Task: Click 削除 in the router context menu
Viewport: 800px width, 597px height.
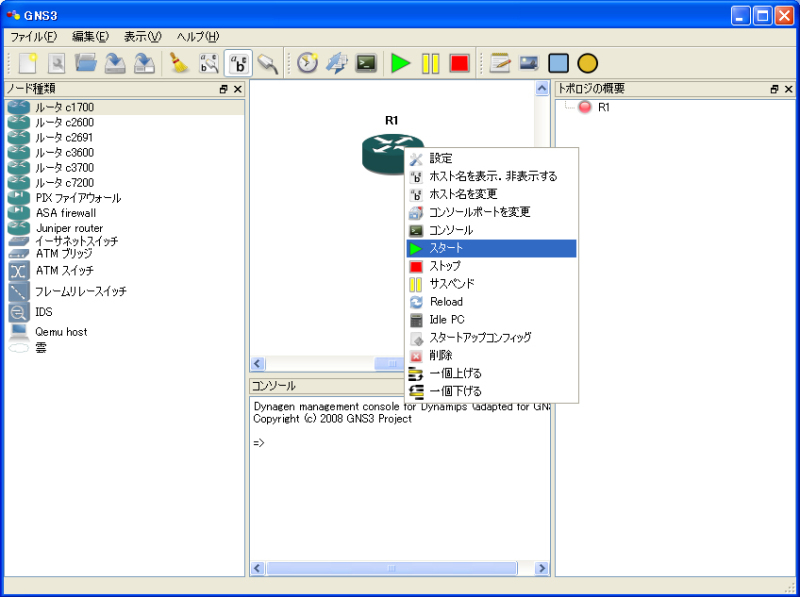Action: [x=440, y=355]
